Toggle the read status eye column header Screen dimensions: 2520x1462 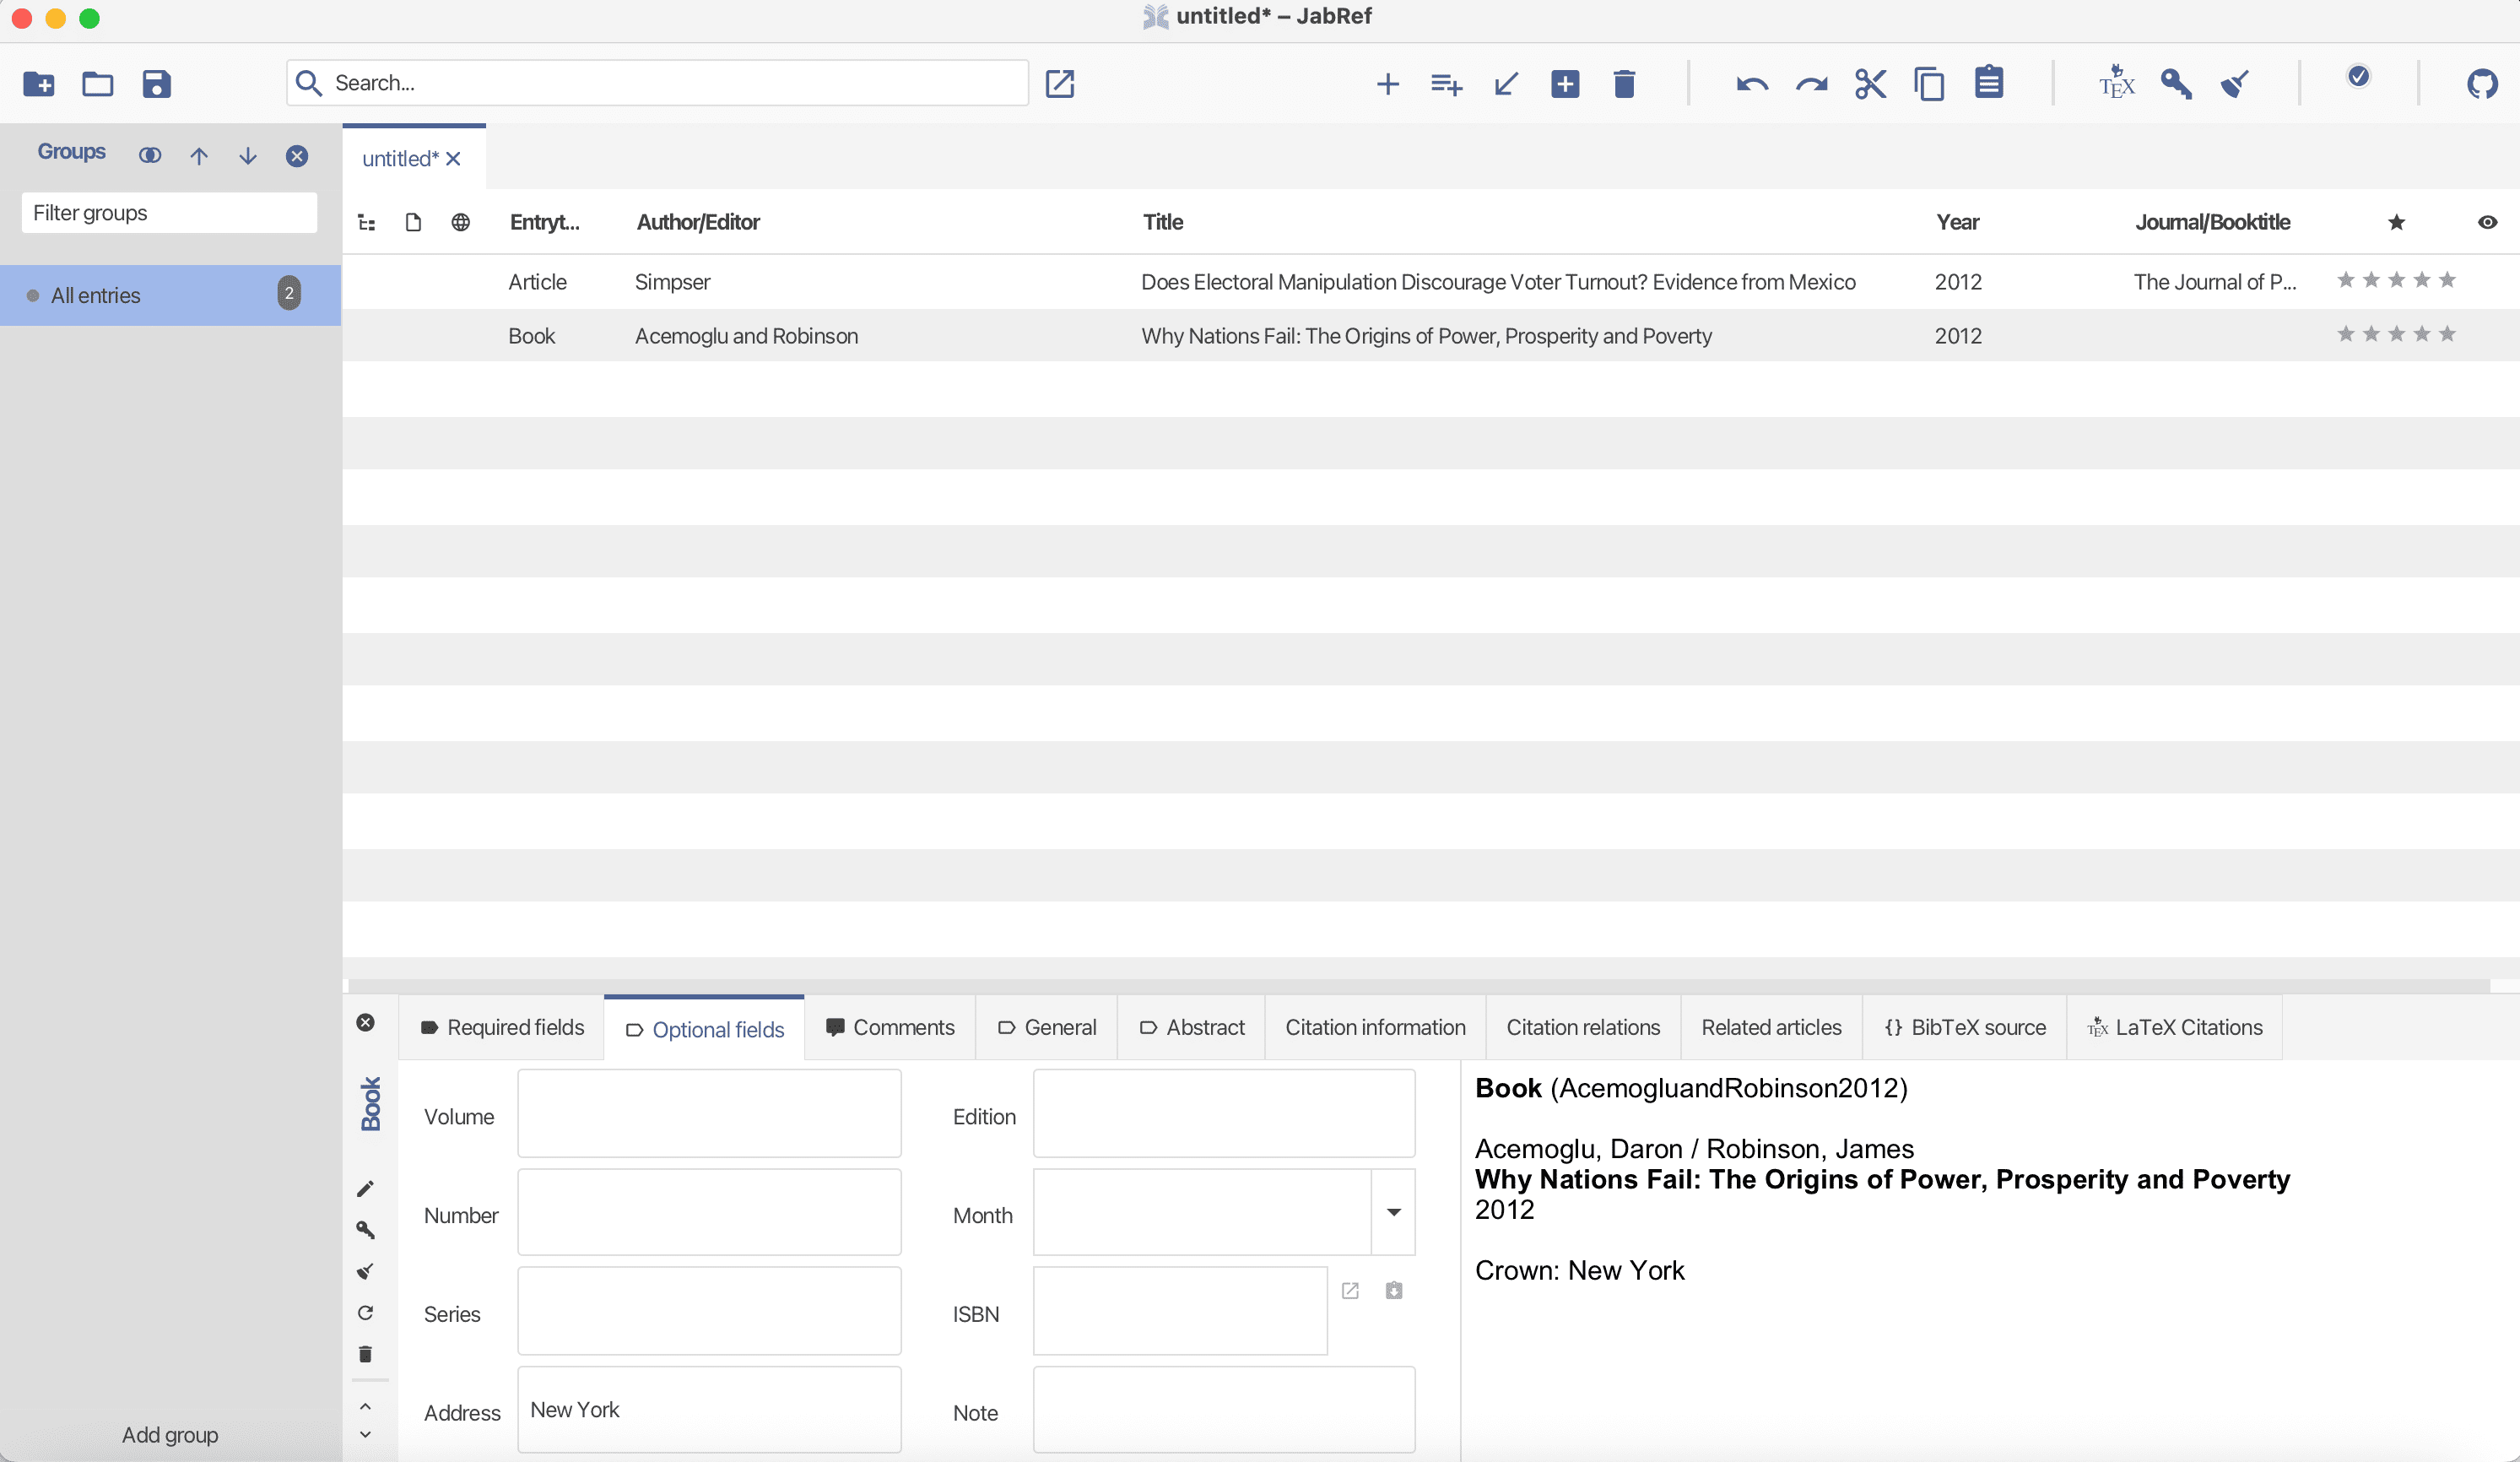click(2487, 222)
